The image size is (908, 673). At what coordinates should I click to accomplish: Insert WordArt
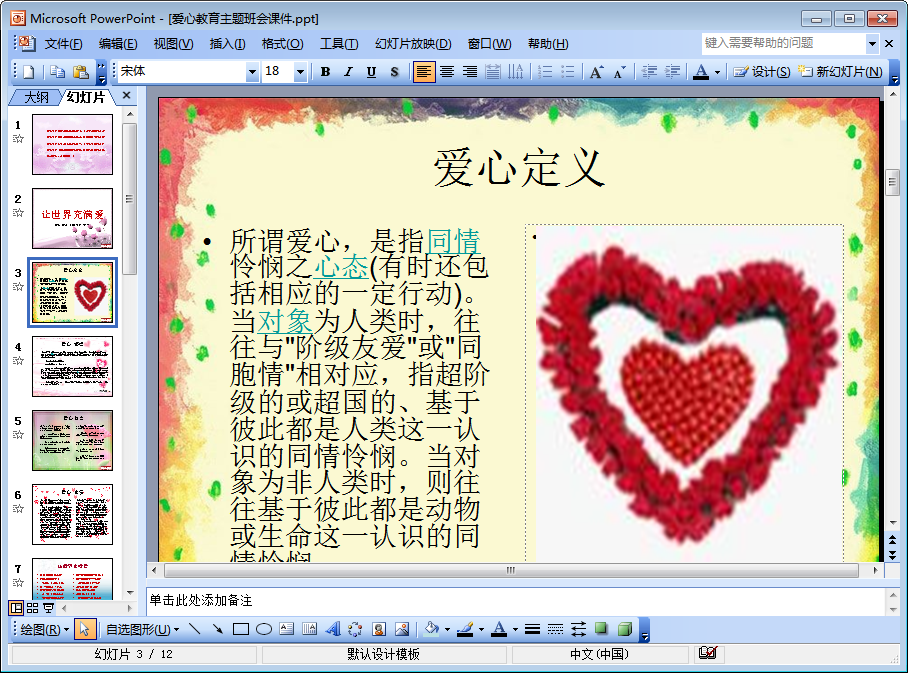[333, 629]
